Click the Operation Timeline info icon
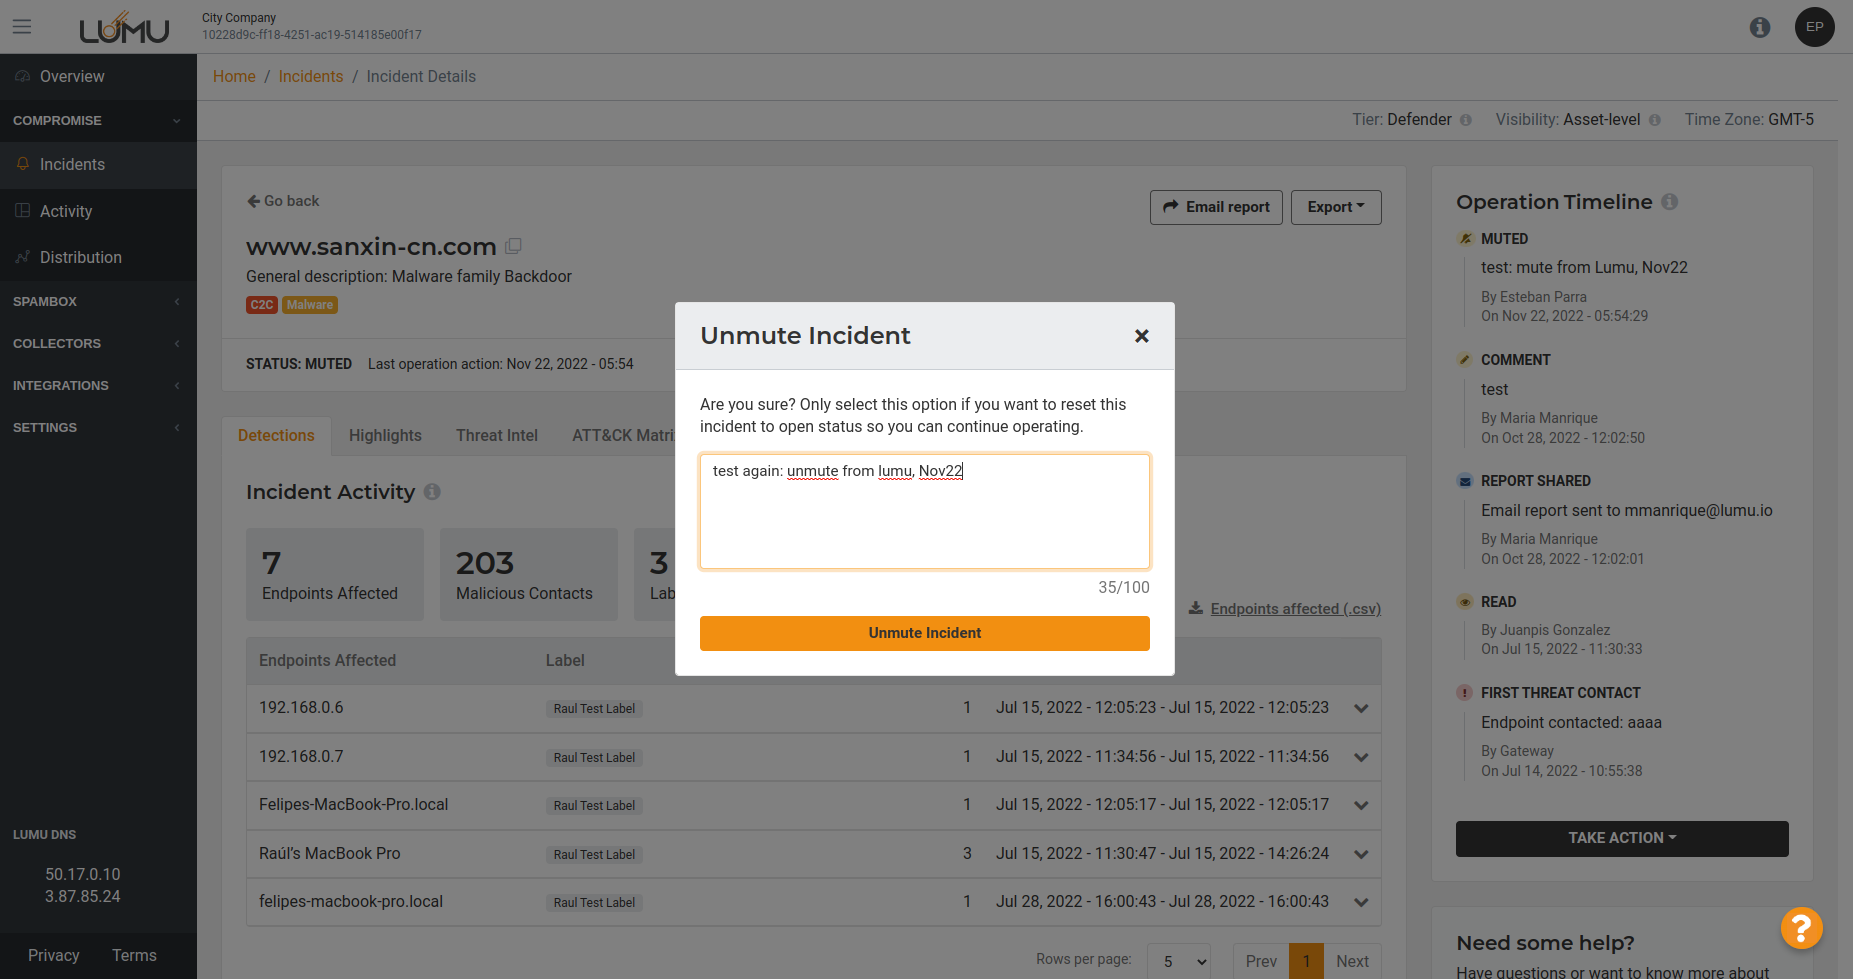Screen dimensions: 1853x979 click(1669, 202)
